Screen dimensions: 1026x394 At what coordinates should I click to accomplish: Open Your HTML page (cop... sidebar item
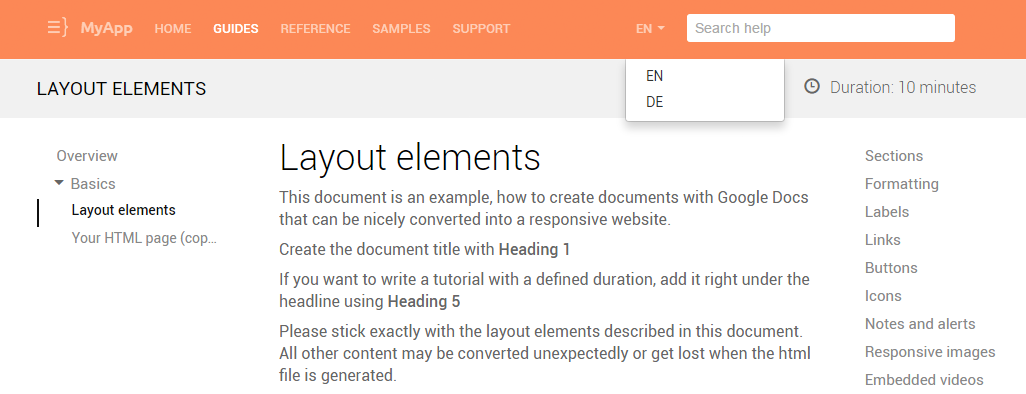pyautogui.click(x=144, y=238)
